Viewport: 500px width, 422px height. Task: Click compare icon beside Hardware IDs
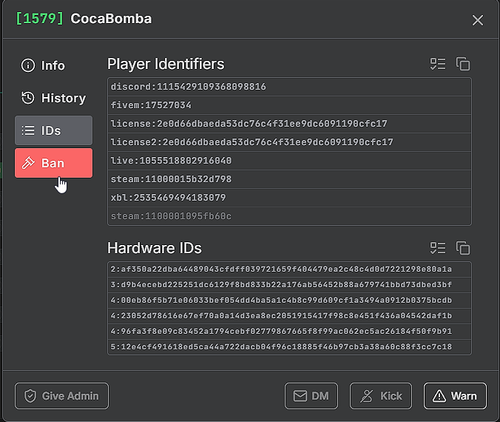[438, 248]
